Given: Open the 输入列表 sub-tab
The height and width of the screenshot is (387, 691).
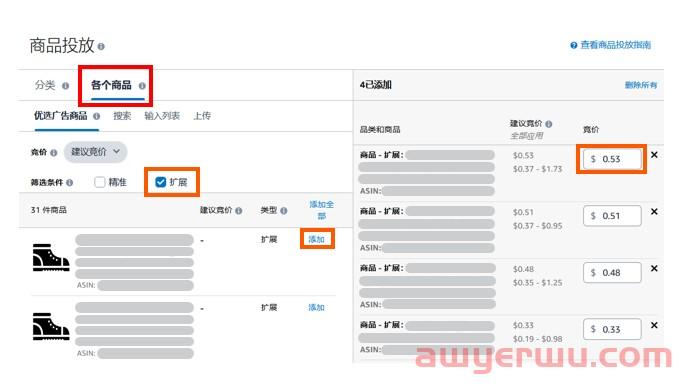Looking at the screenshot, I should [x=162, y=115].
